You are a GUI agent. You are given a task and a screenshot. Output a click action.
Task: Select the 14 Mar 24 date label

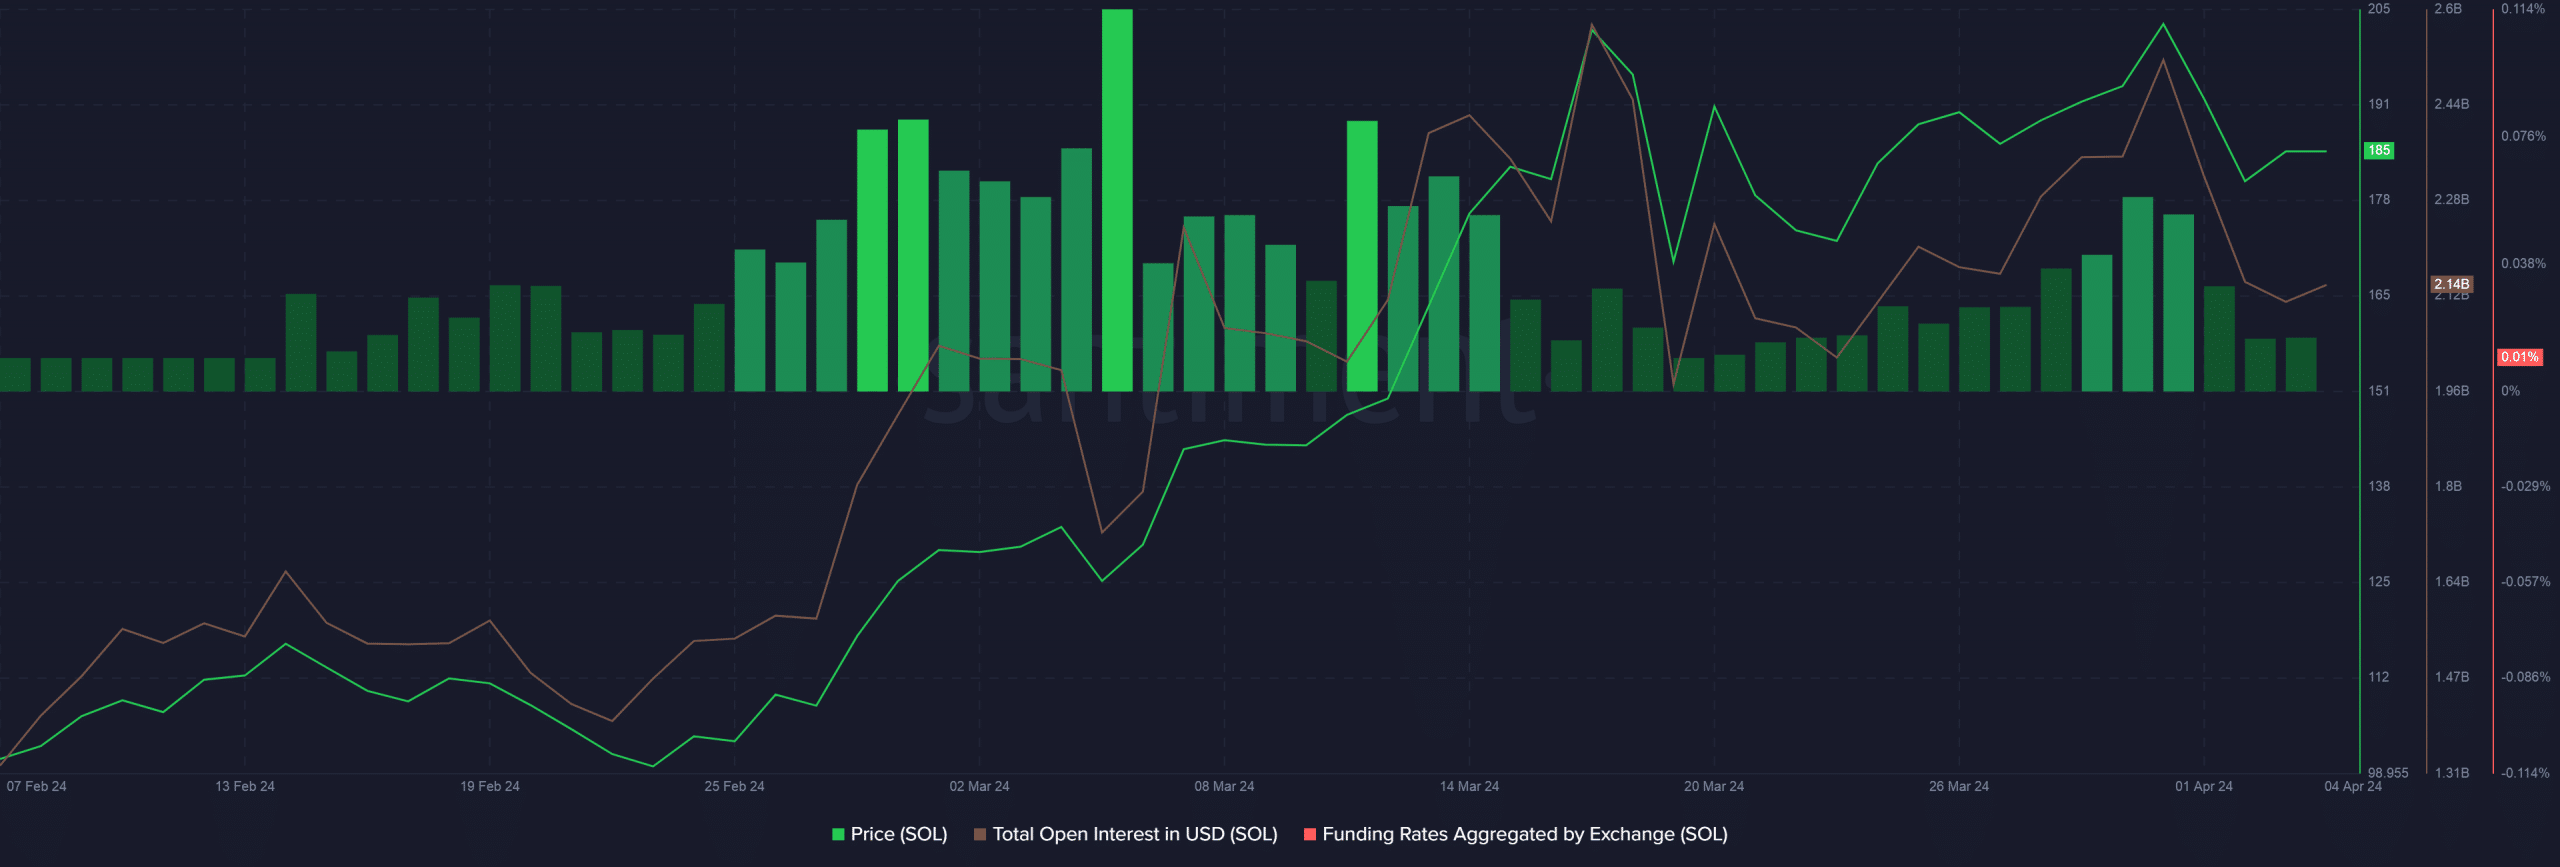tap(1469, 786)
